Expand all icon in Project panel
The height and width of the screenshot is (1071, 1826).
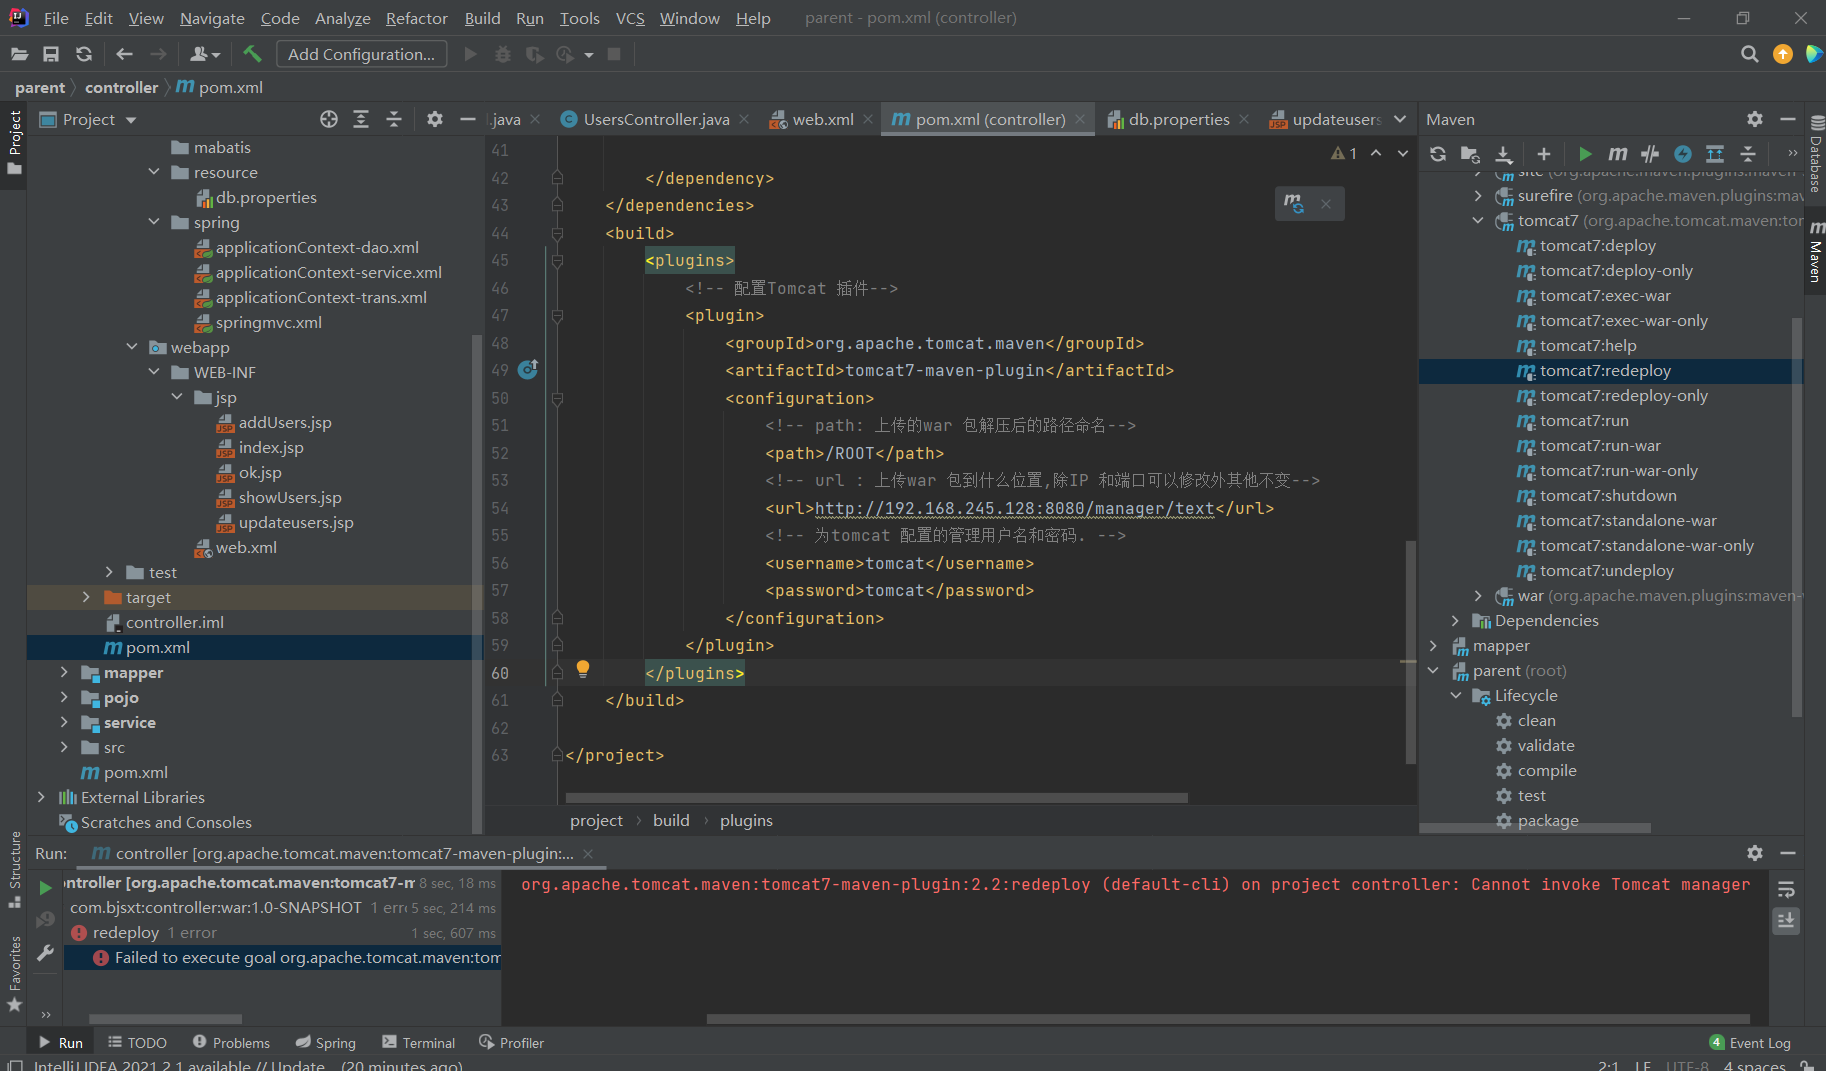tap(361, 119)
